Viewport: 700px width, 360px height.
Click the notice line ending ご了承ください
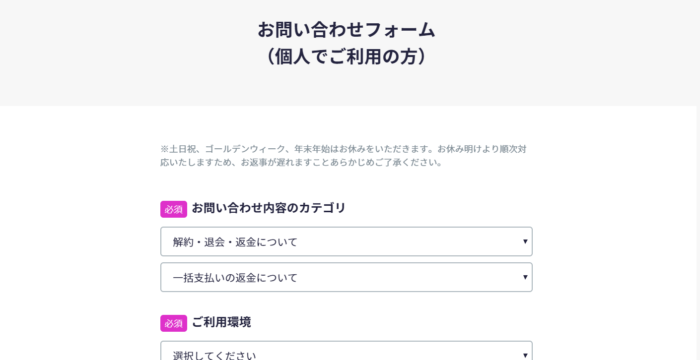301,163
